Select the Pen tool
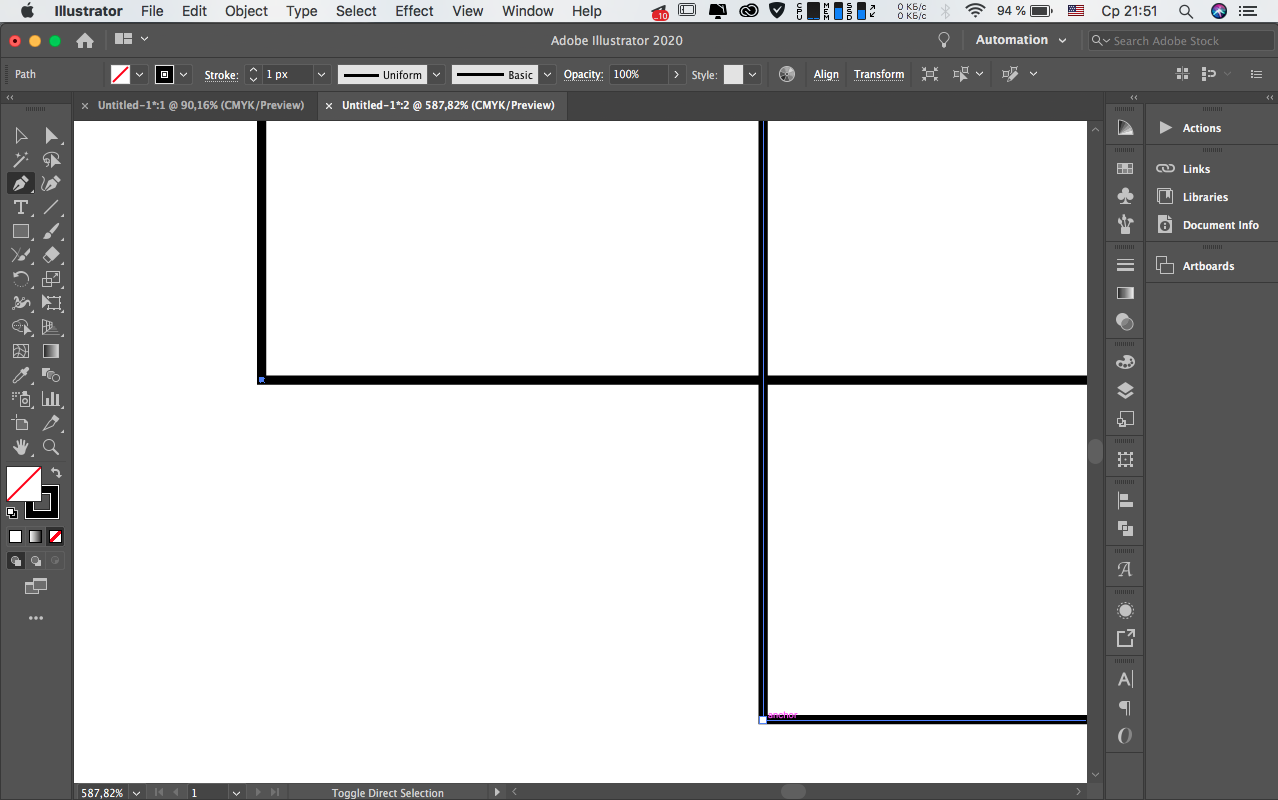The image size is (1278, 800). (20, 183)
